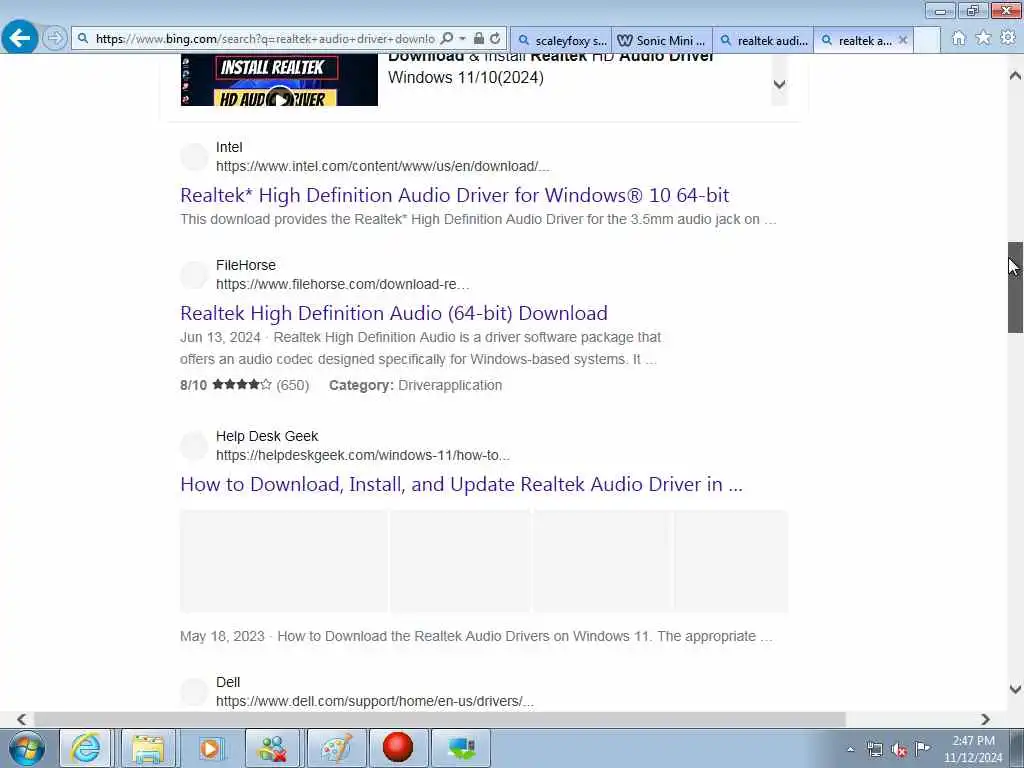Click the intel.com URL text
Screen dimensions: 1024x768
[x=383, y=166]
